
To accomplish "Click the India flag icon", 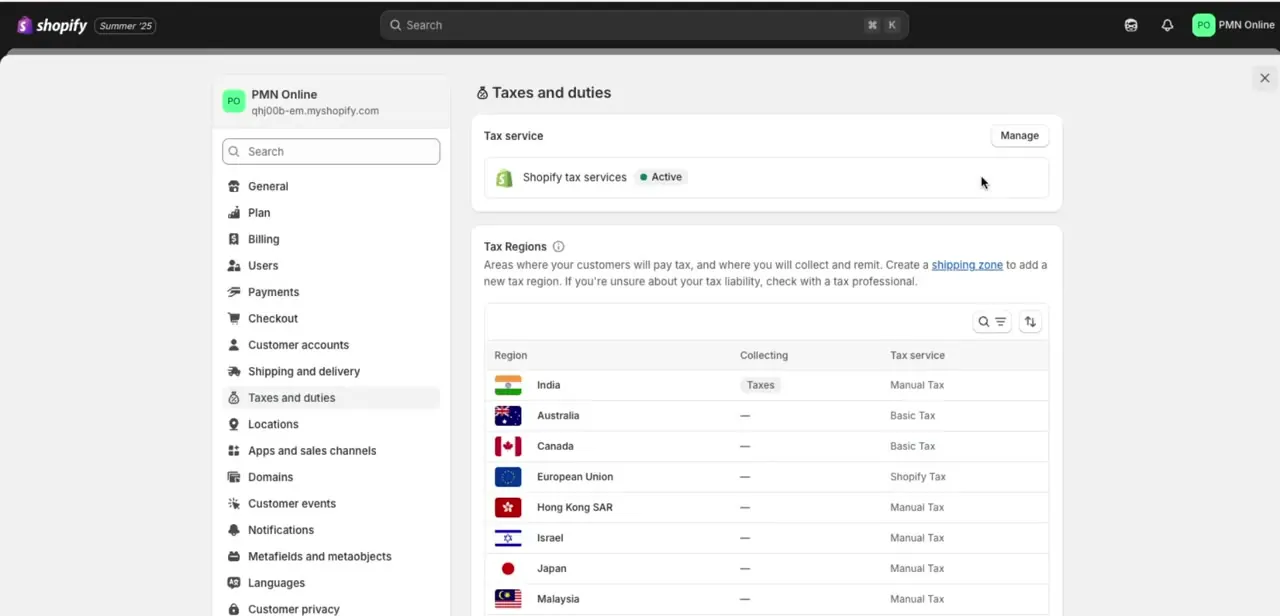I will (x=508, y=385).
